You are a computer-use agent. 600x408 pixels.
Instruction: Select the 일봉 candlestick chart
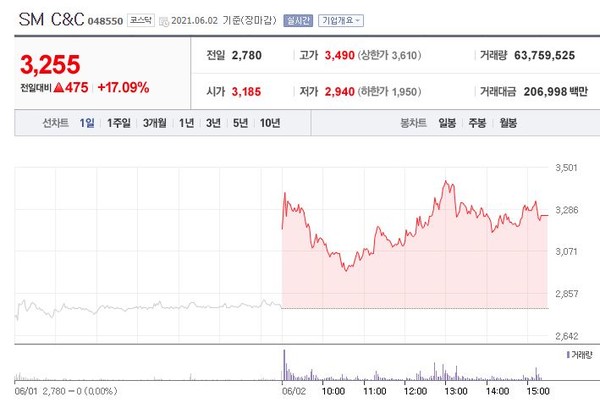tap(446, 123)
